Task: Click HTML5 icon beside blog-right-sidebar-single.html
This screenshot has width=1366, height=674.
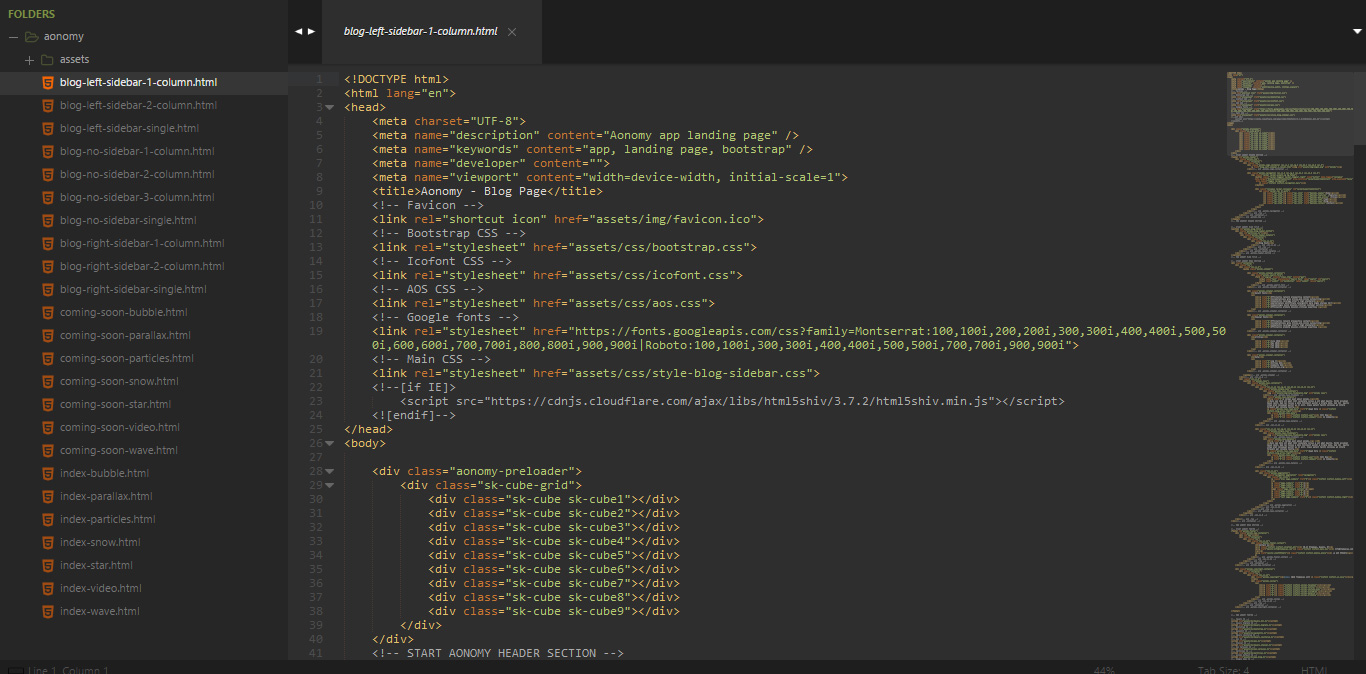Action: coord(47,289)
